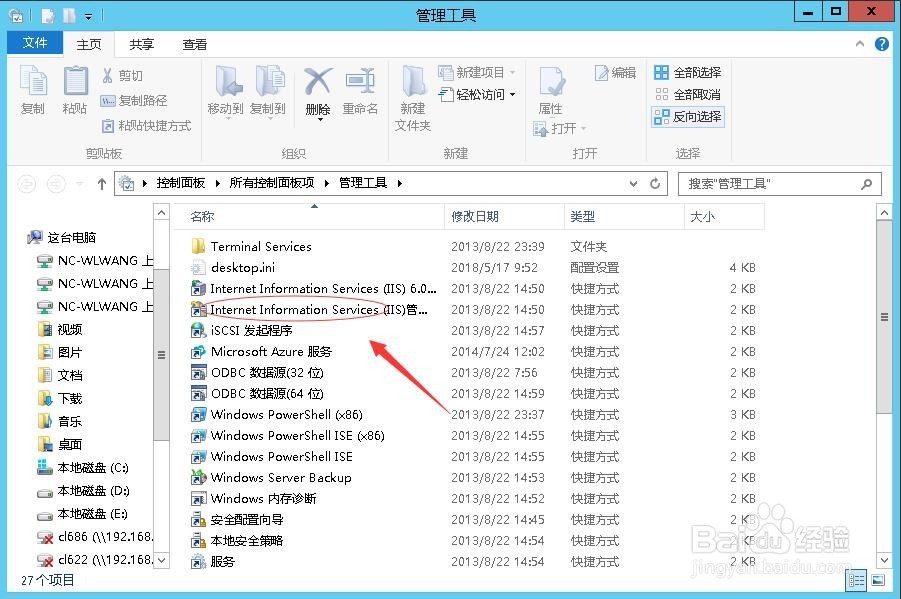
Task: Select 本地磁盘 (C:) in navigation pane
Action: (x=83, y=467)
